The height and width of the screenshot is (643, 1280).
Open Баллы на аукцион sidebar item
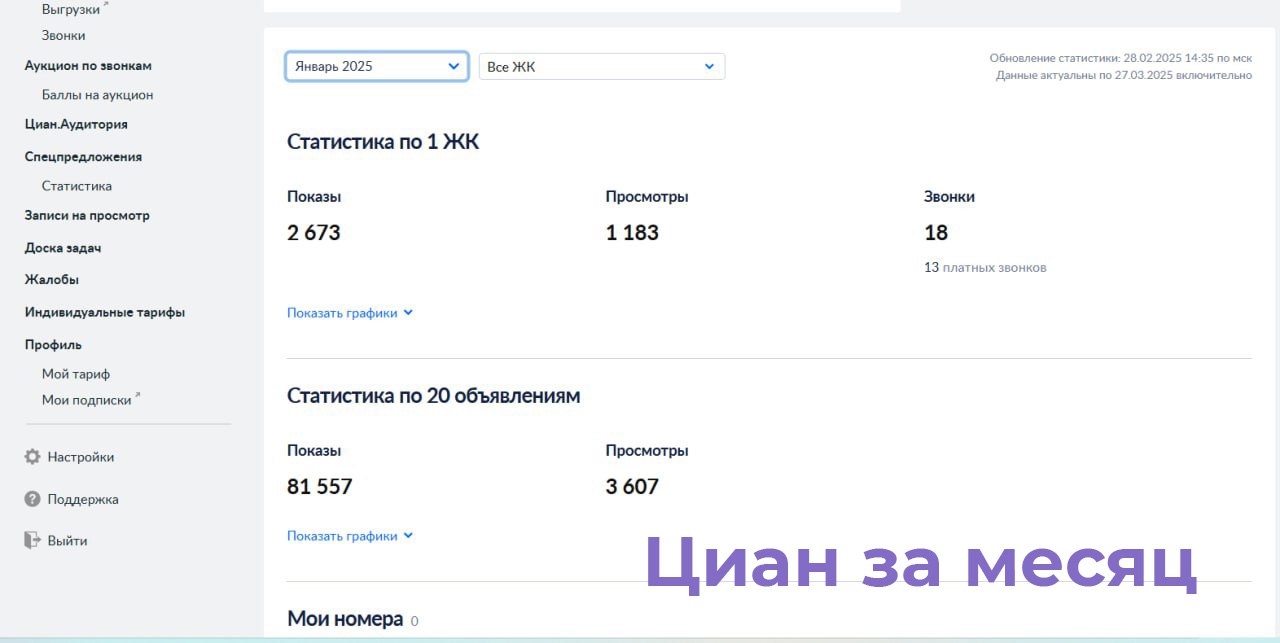click(97, 95)
